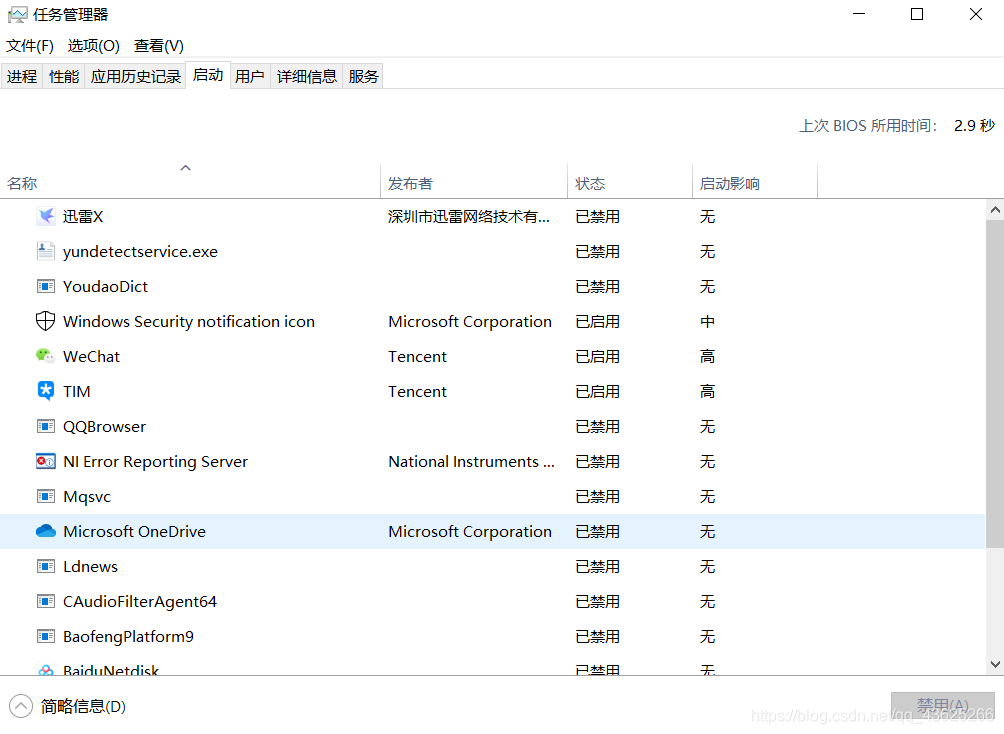
Task: Click the BaofengPlatform9 row icon
Action: (x=45, y=636)
